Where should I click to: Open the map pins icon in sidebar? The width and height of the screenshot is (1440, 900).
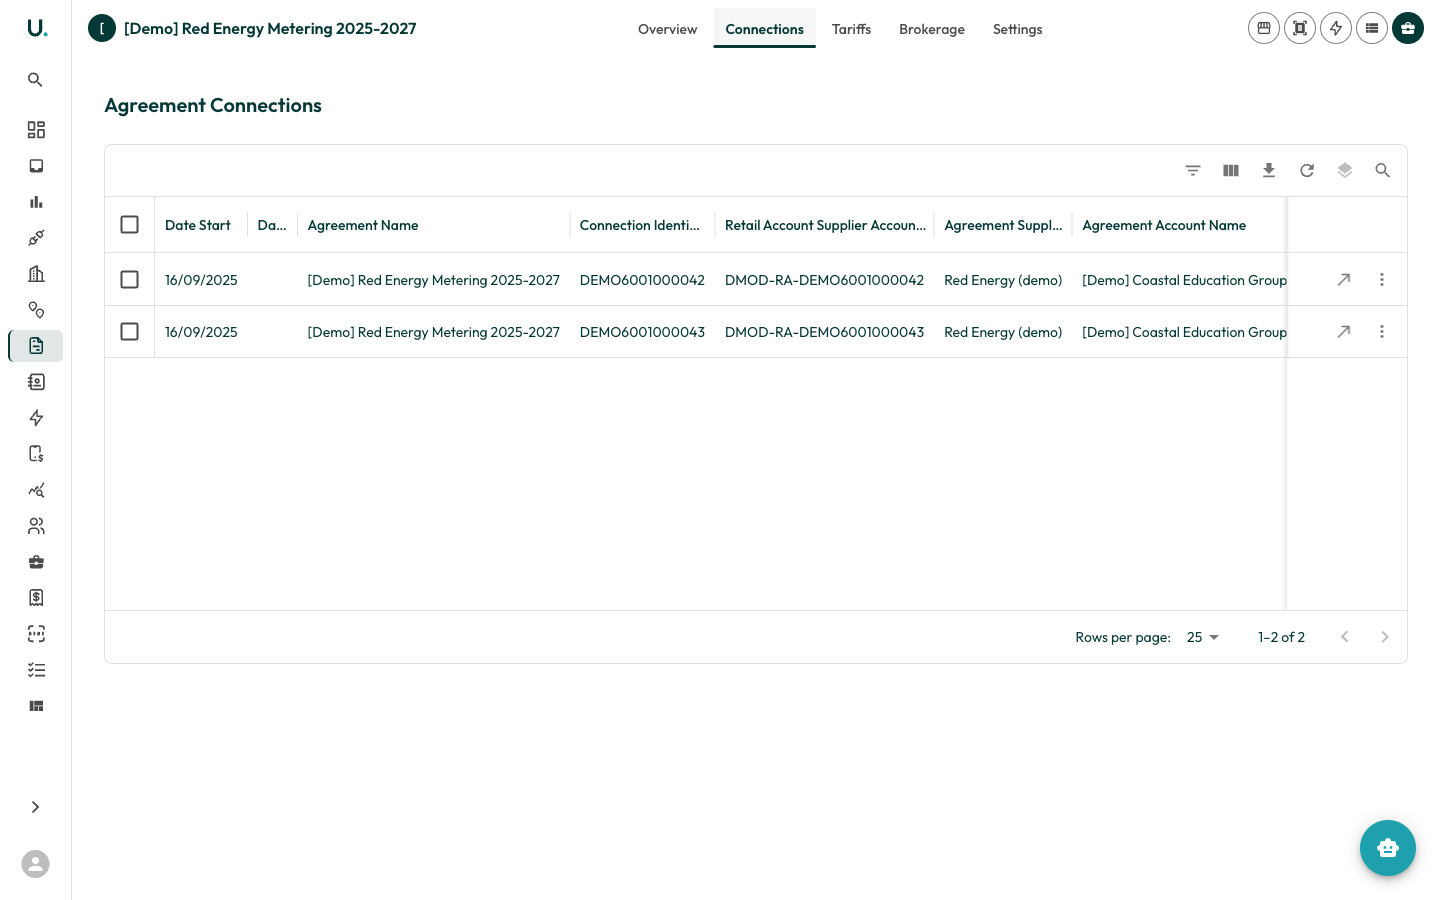[x=36, y=310]
